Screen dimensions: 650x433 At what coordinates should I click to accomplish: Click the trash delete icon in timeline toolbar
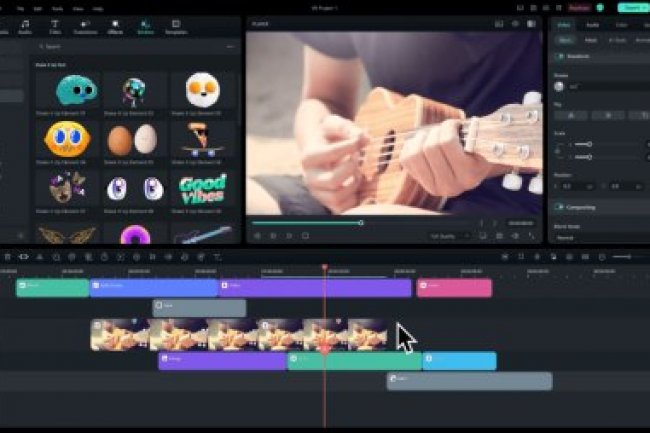(x=7, y=257)
